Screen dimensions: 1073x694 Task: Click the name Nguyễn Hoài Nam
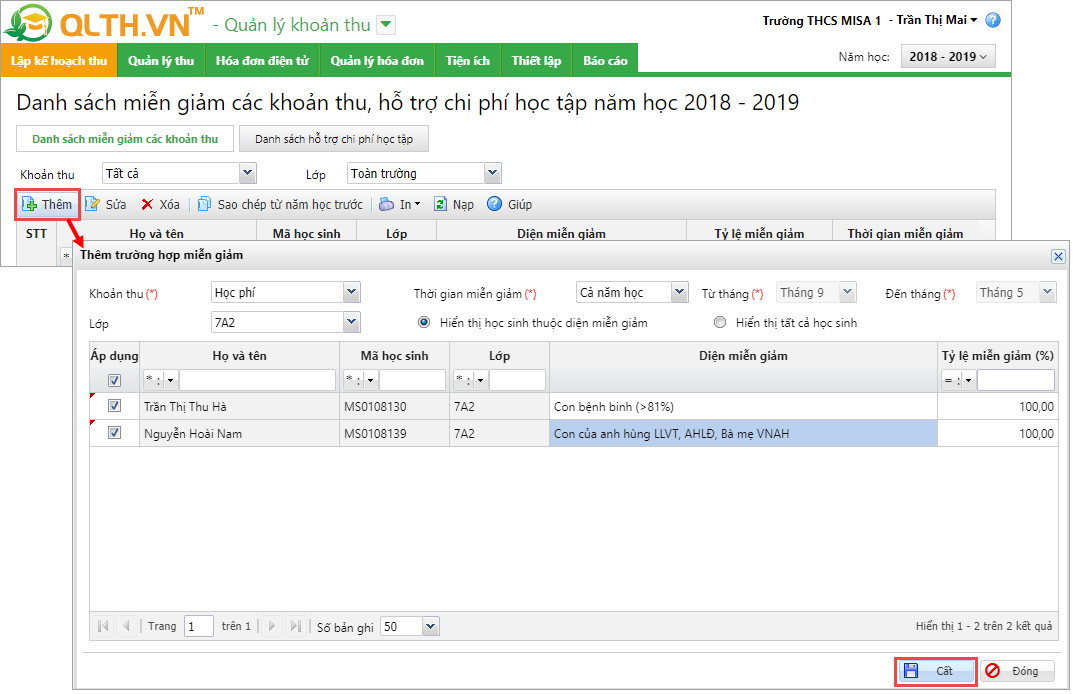click(x=192, y=433)
